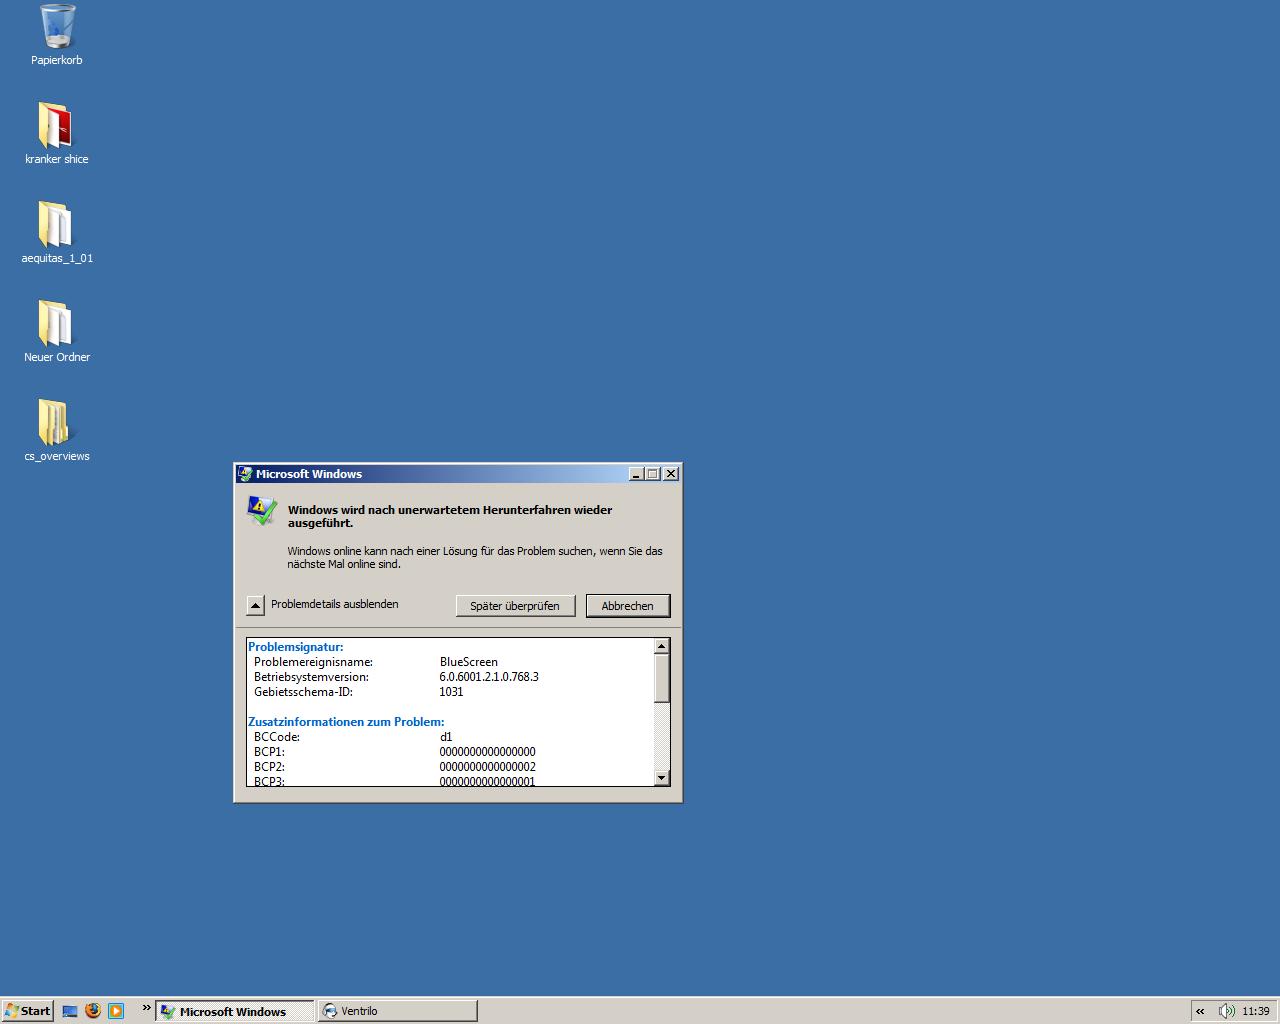Click the 'Windows online kann' description text
The height and width of the screenshot is (1024, 1280).
[475, 557]
